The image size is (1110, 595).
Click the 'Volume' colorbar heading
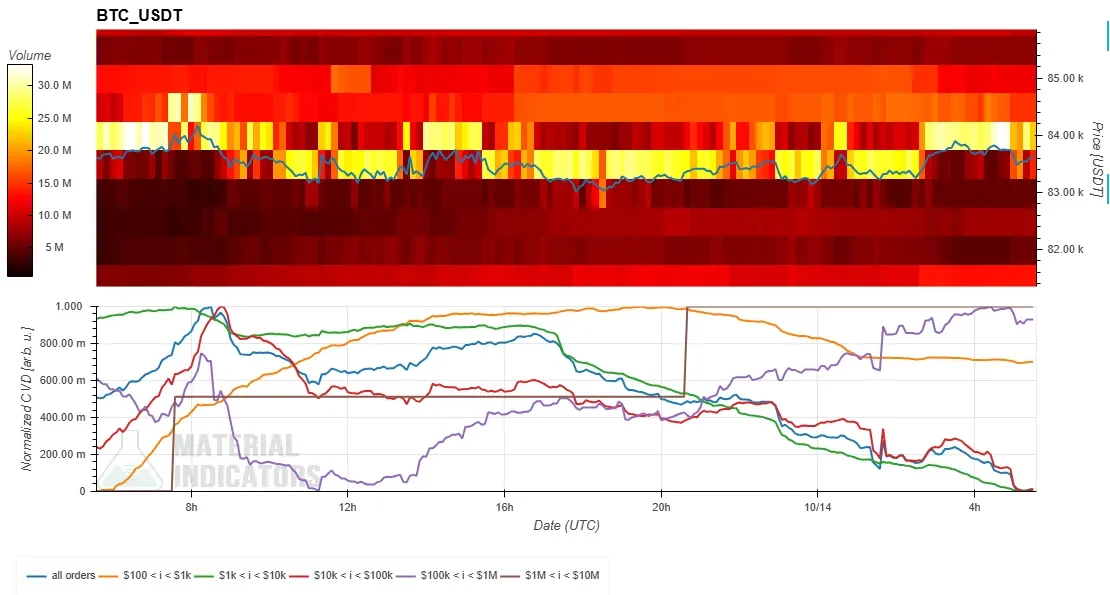(30, 55)
